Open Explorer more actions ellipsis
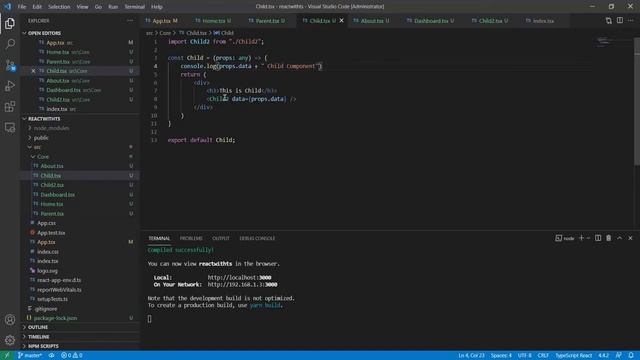Image resolution: width=640 pixels, height=360 pixels. pyautogui.click(x=130, y=20)
